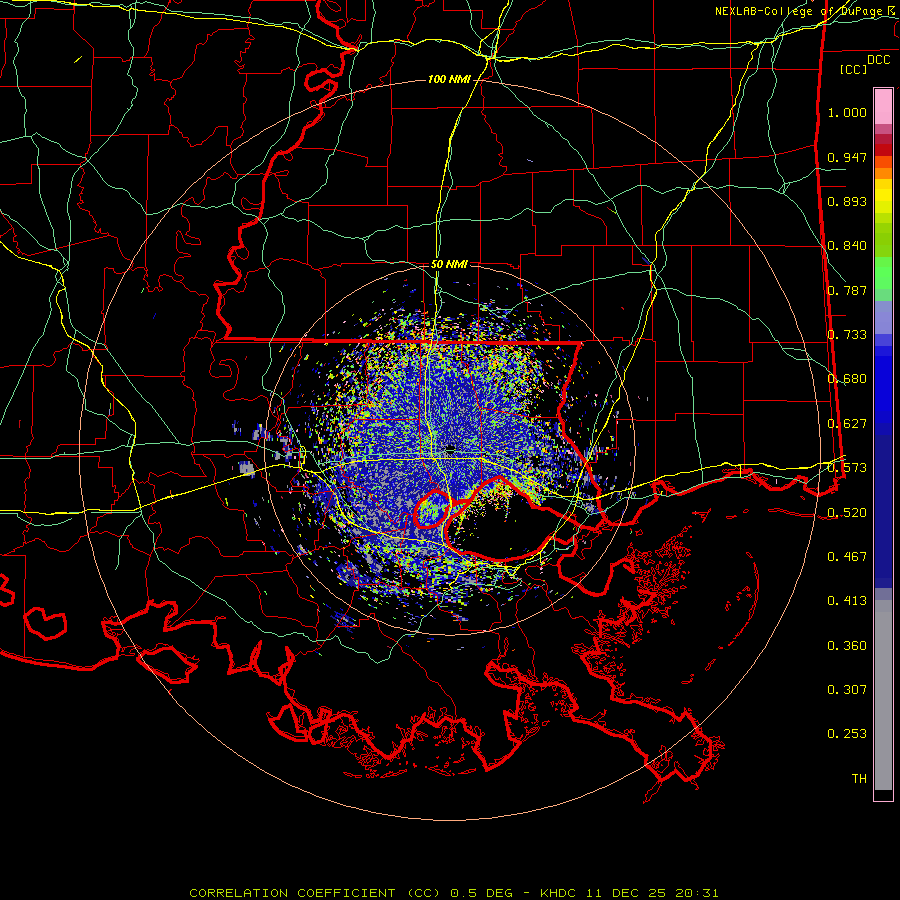Image resolution: width=900 pixels, height=900 pixels.
Task: Pick the gray swatch in the color bar
Action: (883, 695)
